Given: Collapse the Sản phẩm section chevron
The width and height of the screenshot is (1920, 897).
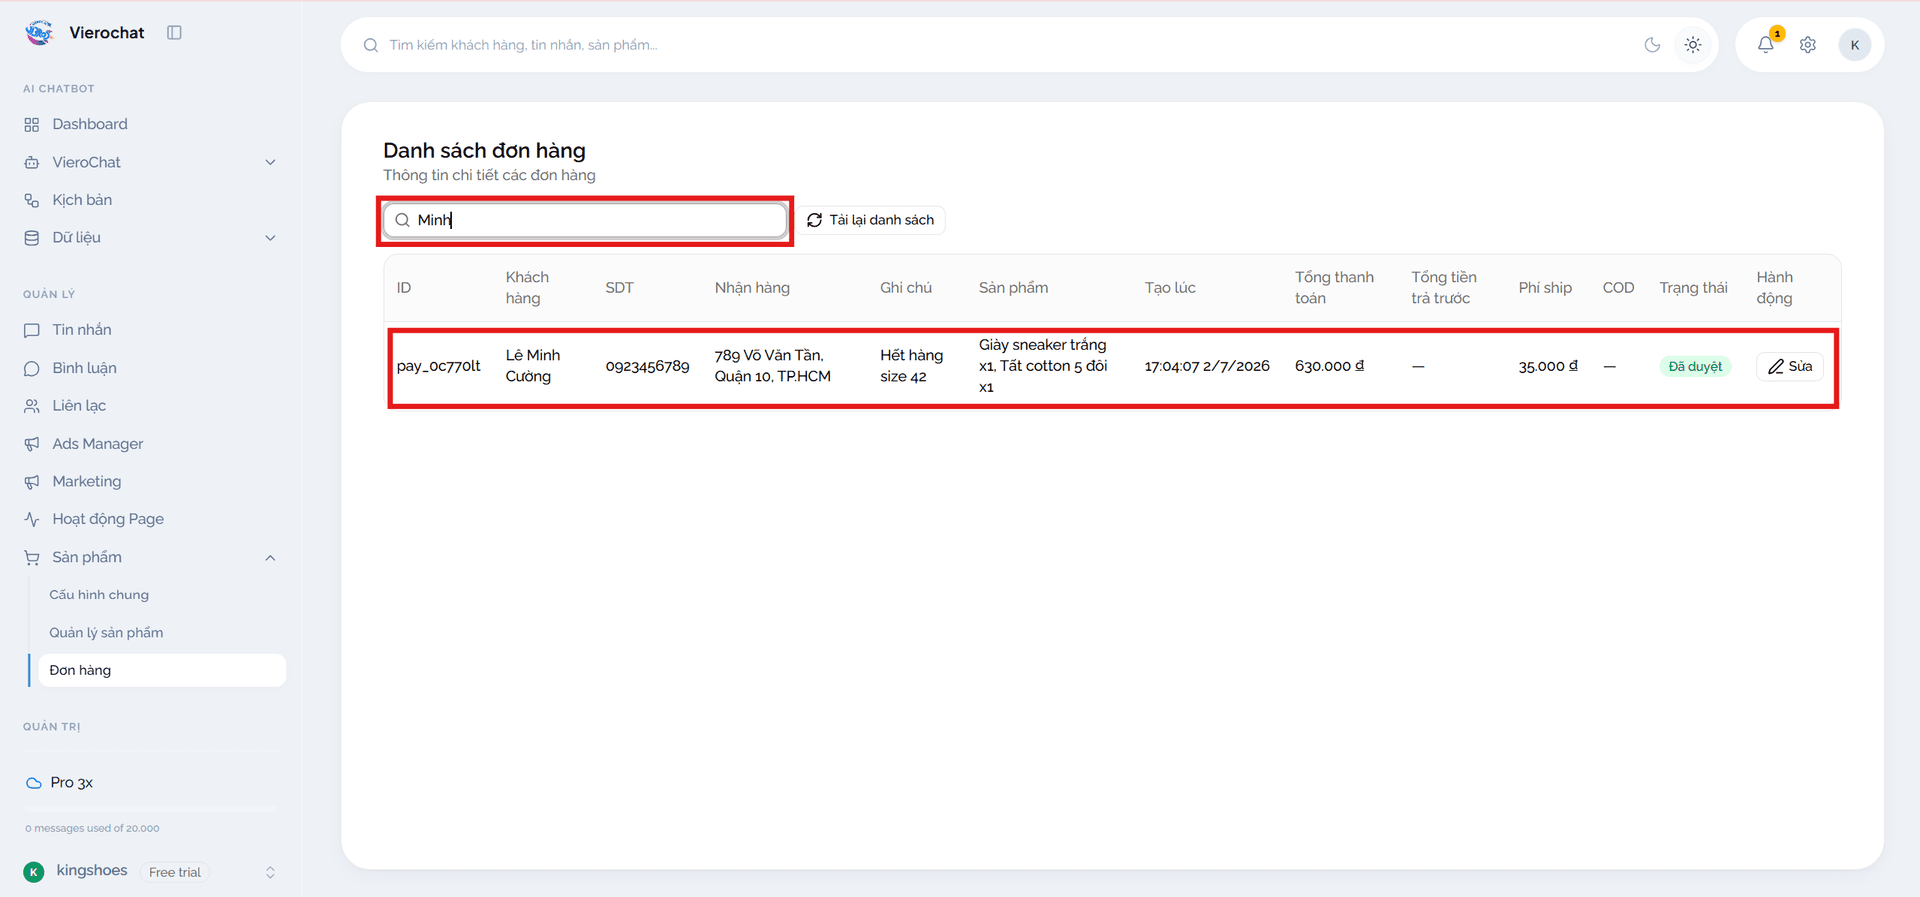Looking at the screenshot, I should point(270,558).
